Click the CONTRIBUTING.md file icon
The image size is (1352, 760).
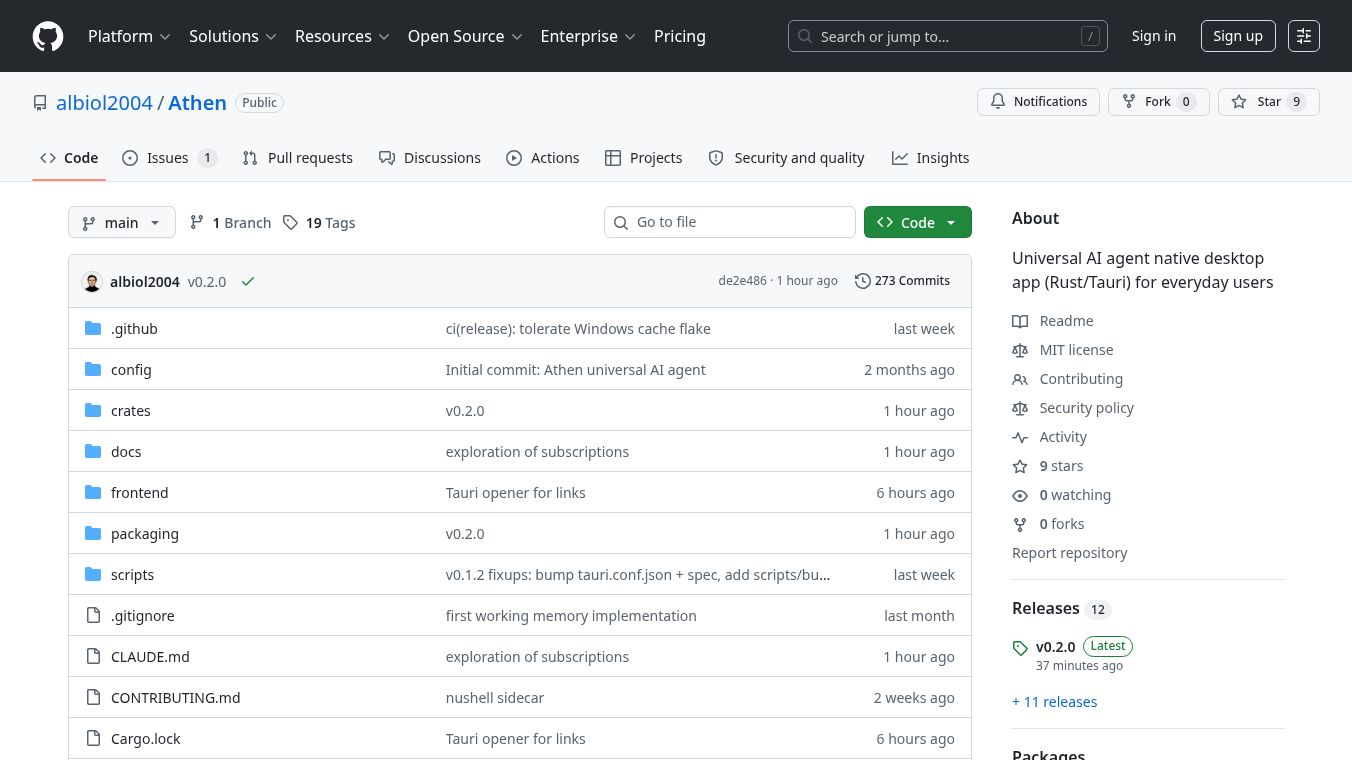(93, 697)
